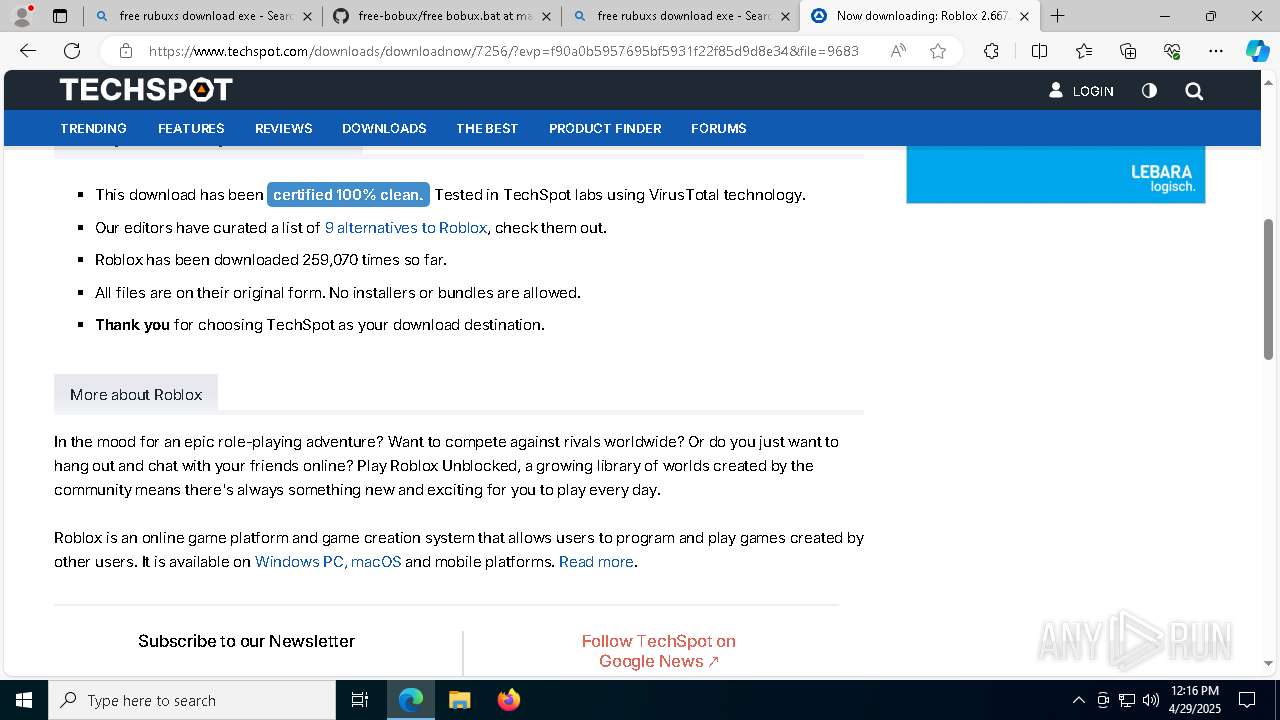Switch to third free rubuxs download tab
The image size is (1280, 720).
[x=680, y=16]
